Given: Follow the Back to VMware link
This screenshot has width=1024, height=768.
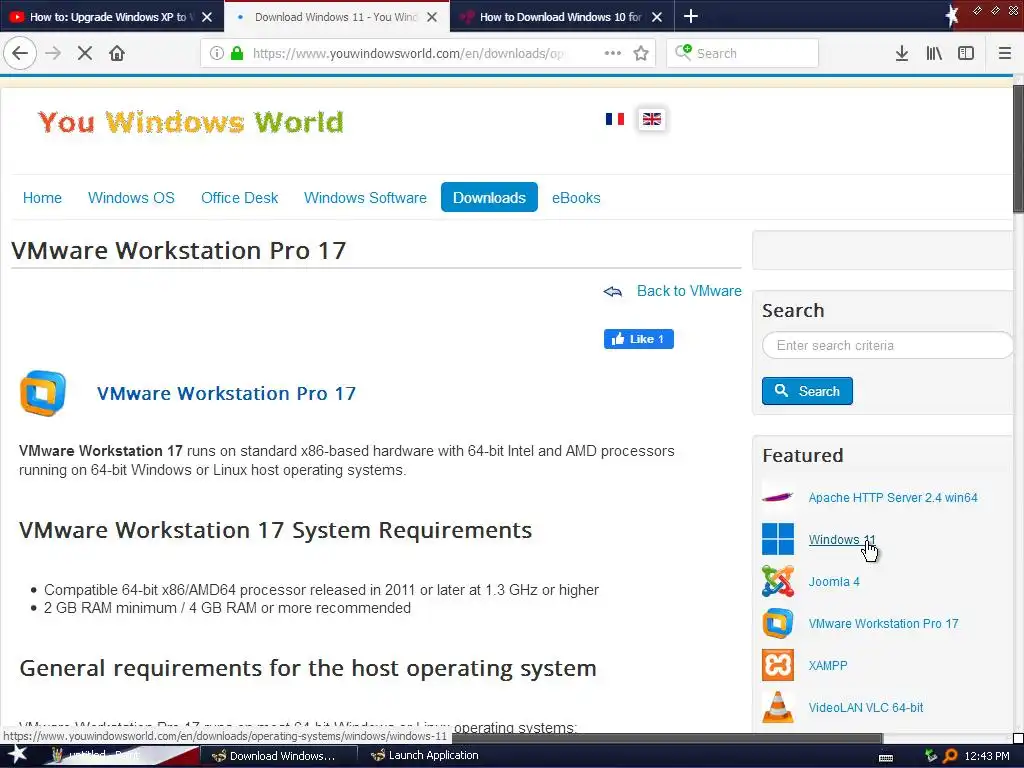Looking at the screenshot, I should (689, 291).
